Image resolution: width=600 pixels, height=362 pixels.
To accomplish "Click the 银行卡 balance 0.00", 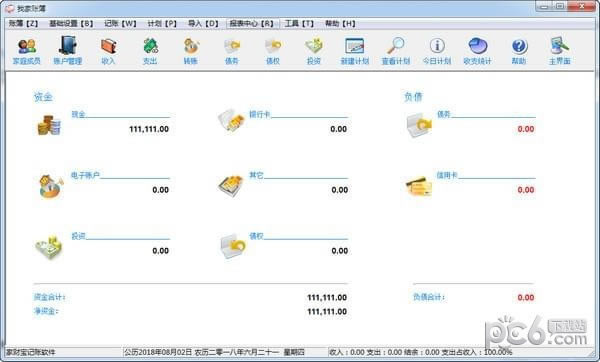I will click(339, 129).
